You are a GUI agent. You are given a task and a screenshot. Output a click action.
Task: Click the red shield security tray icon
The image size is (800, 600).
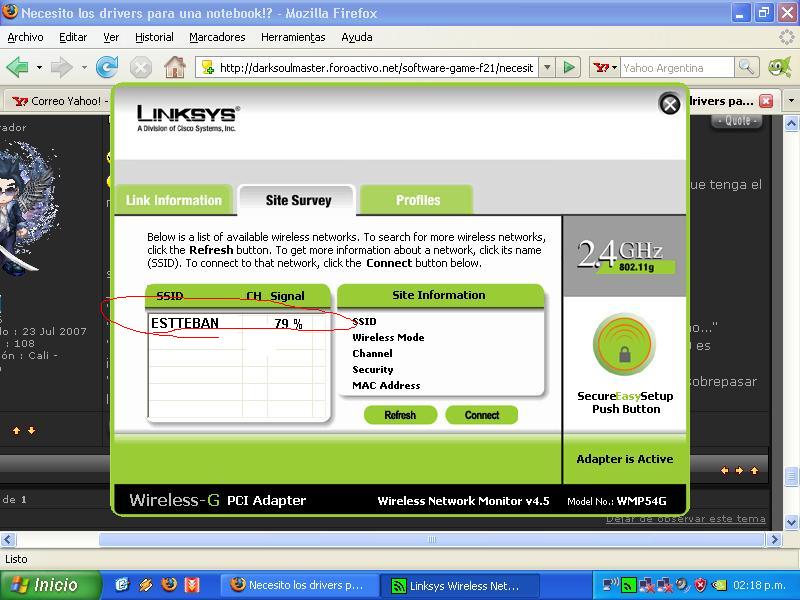coord(701,585)
